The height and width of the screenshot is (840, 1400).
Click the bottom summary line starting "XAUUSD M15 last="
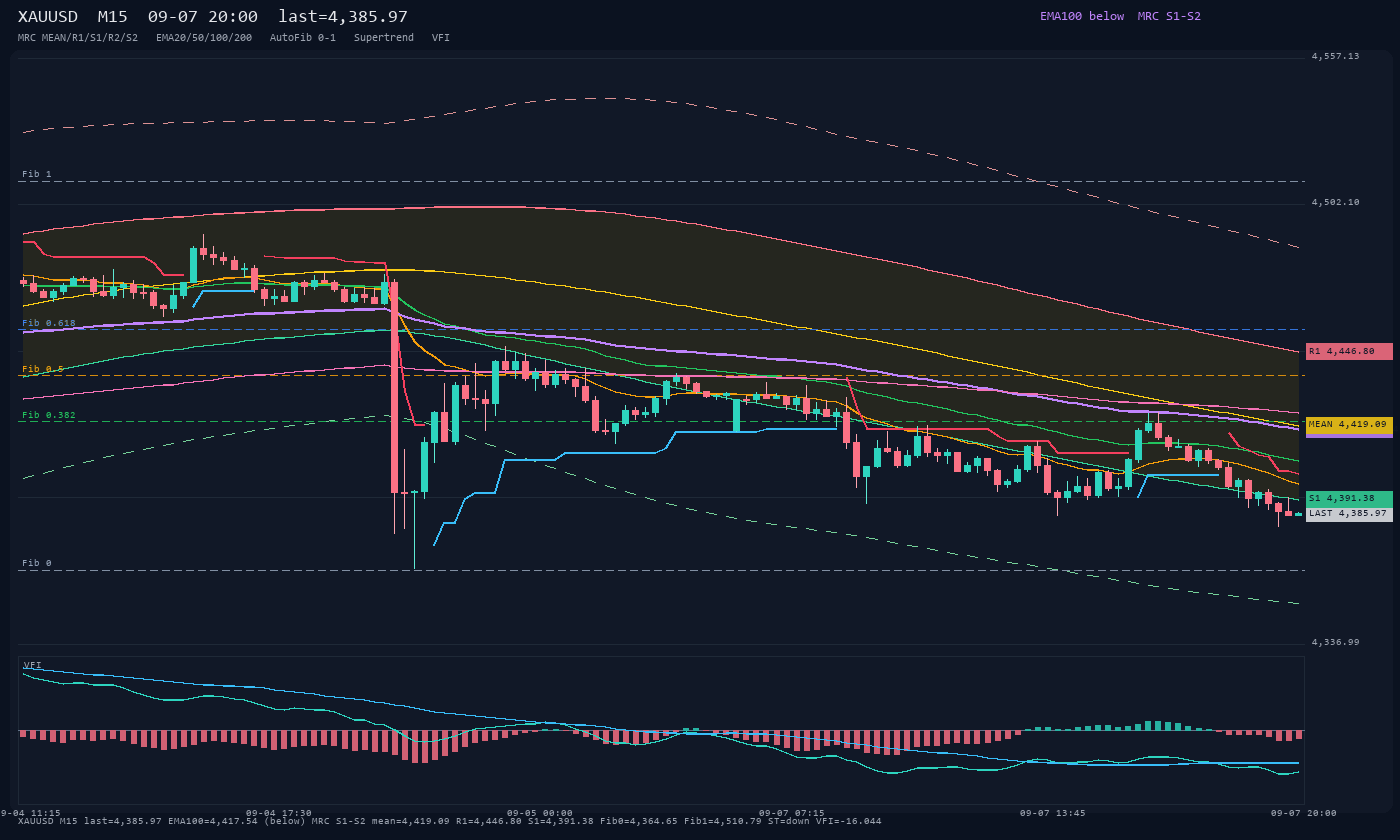pyautogui.click(x=450, y=821)
